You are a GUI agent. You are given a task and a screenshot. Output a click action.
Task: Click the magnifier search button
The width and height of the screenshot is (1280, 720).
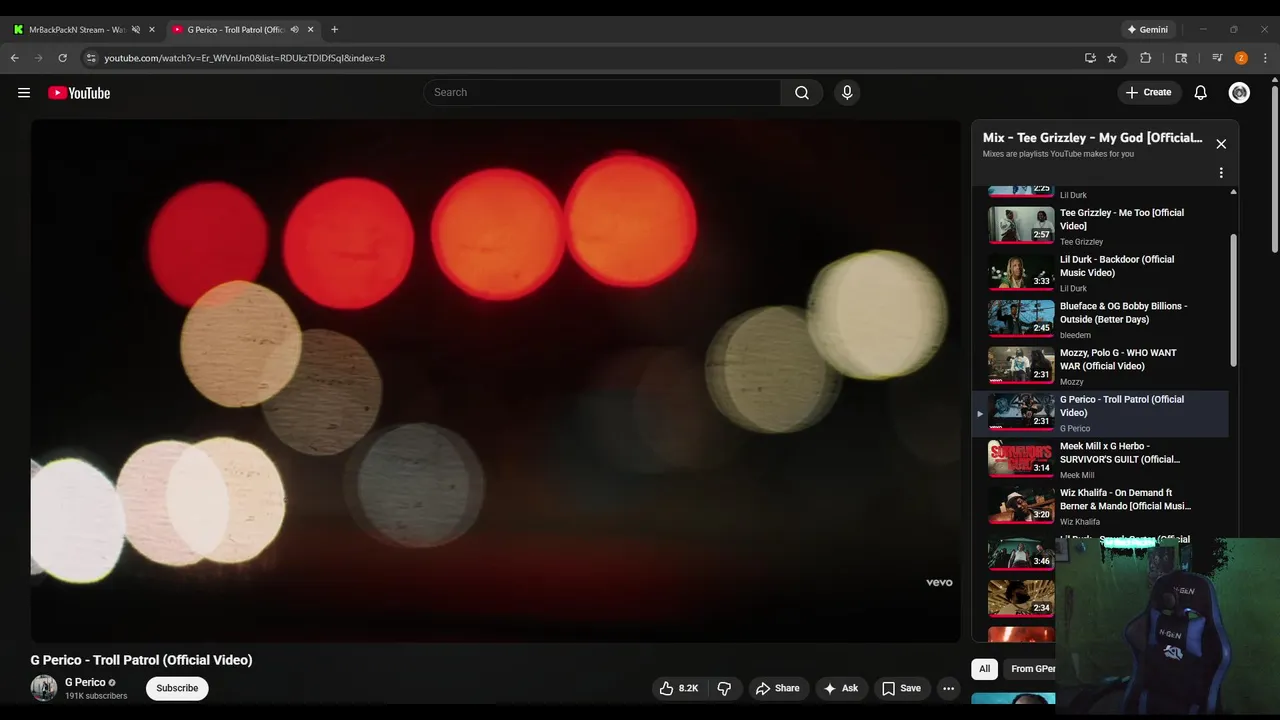pyautogui.click(x=802, y=93)
